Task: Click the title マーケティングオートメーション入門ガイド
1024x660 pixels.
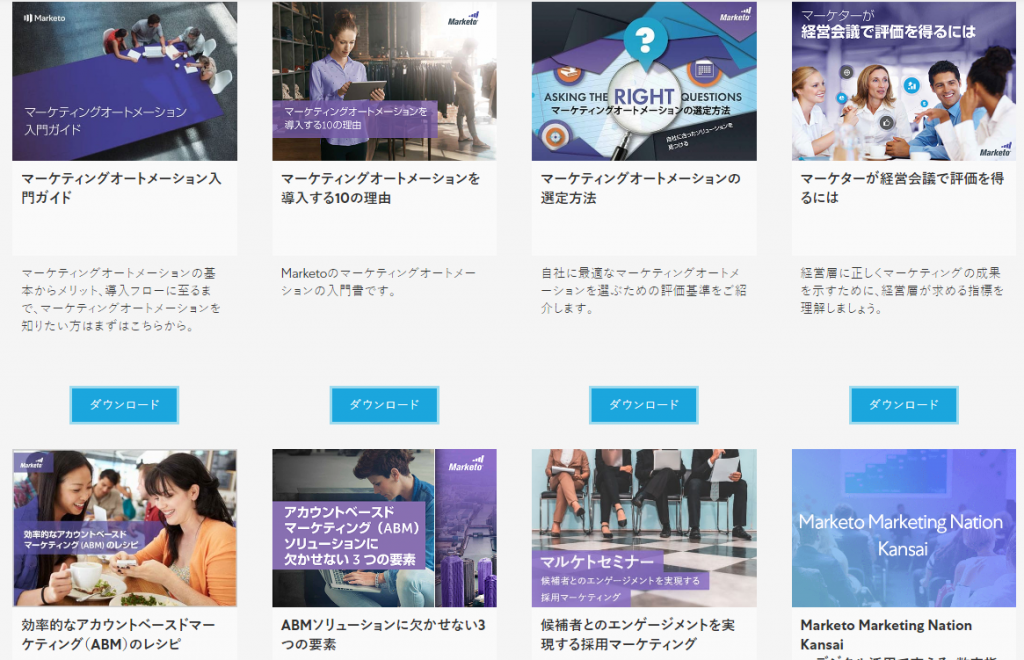Action: coord(121,188)
